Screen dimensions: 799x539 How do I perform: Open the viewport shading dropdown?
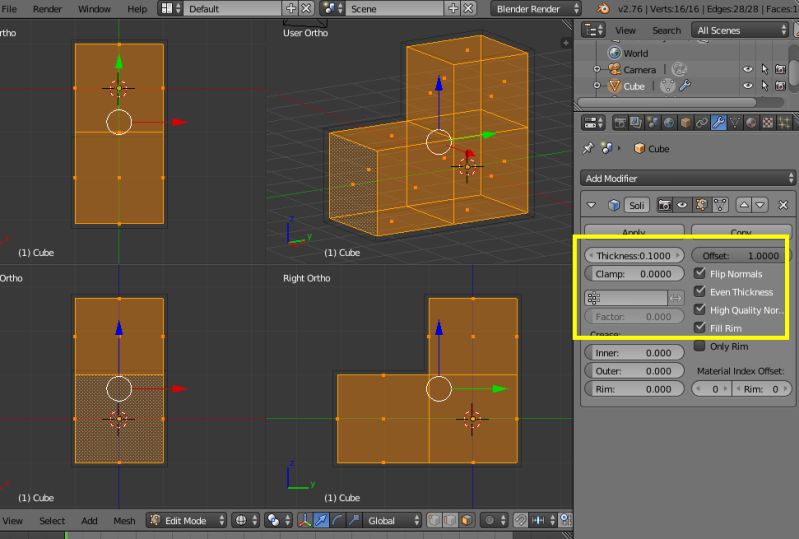[245, 520]
